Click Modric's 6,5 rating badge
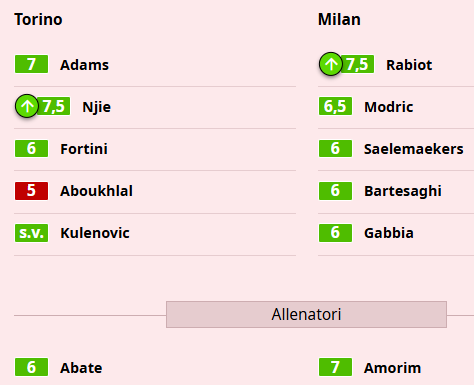This screenshot has width=474, height=385. coord(335,106)
